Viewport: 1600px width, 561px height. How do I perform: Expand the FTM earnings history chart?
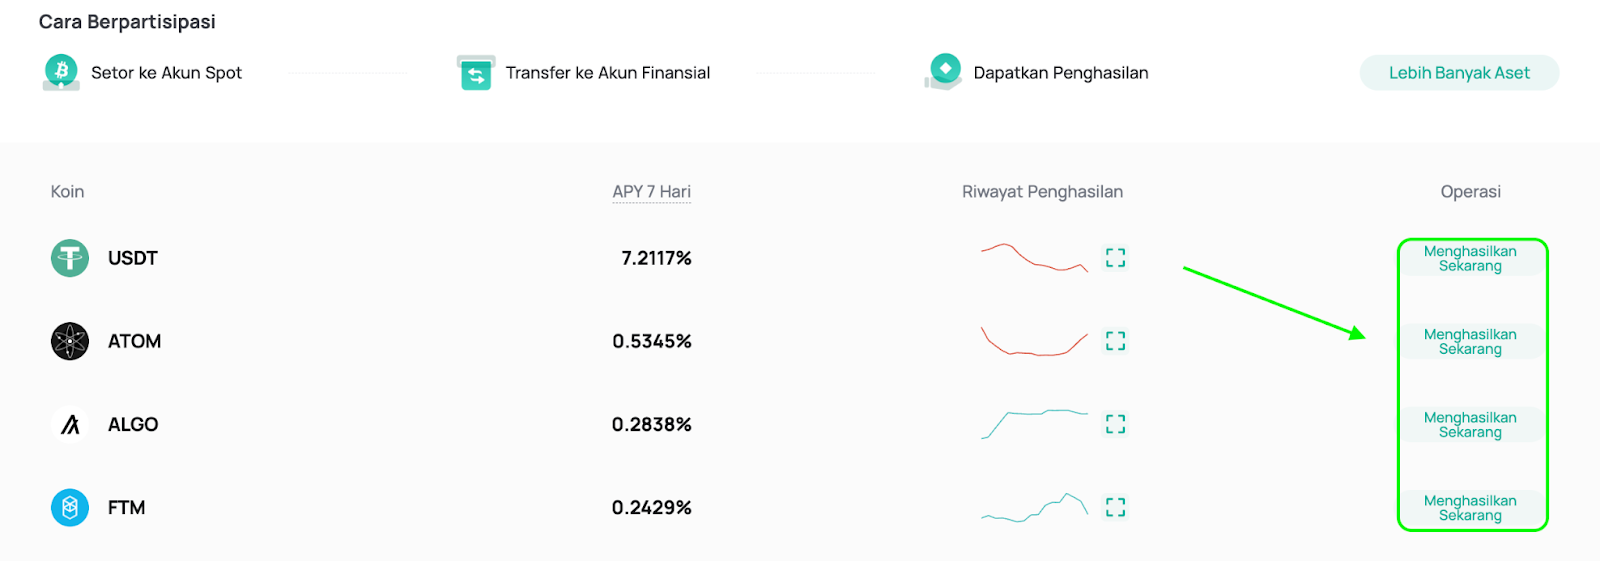pos(1116,508)
